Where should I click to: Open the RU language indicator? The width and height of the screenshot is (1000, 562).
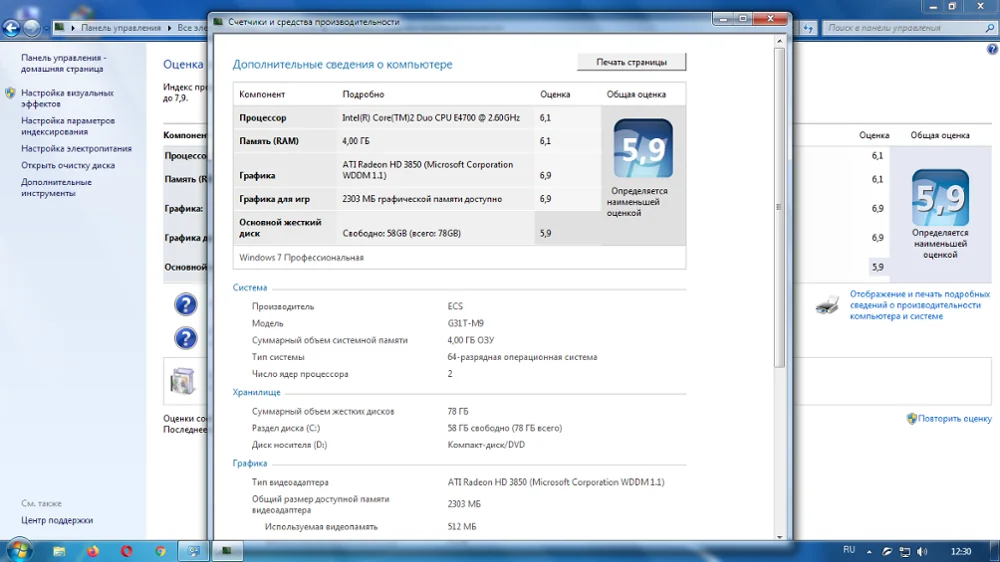(849, 550)
